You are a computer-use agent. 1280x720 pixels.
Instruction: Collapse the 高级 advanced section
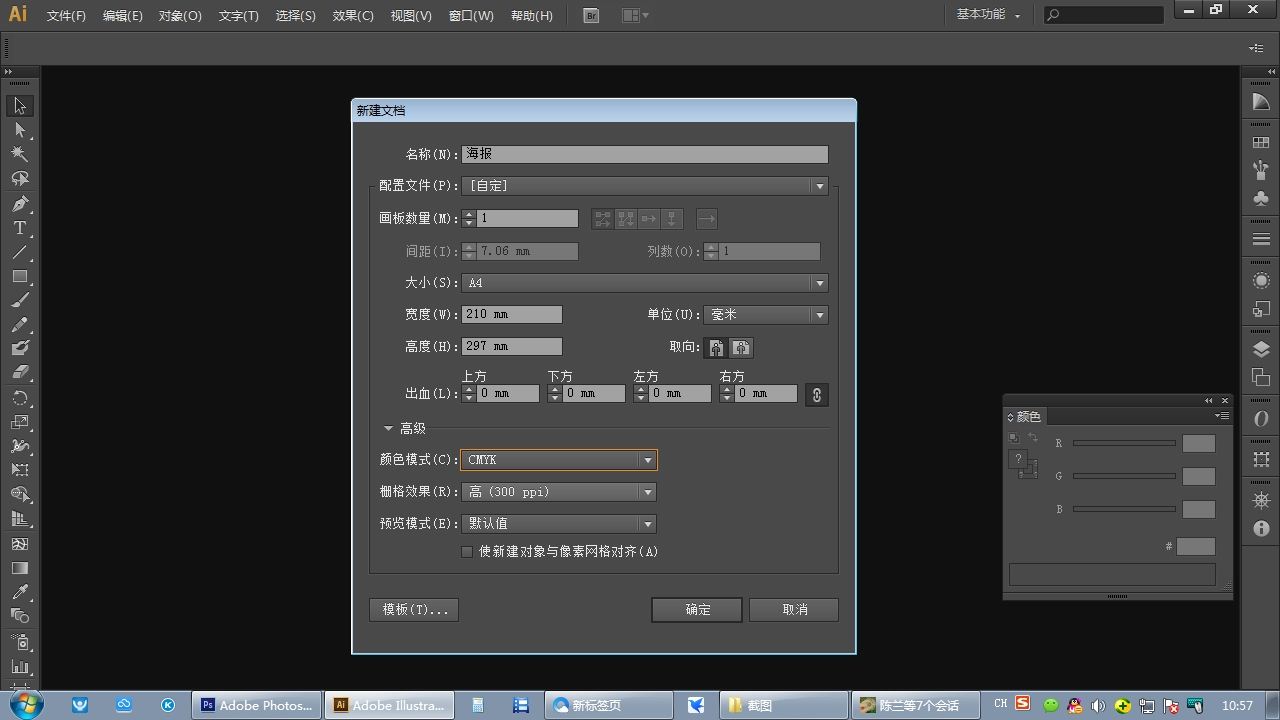pos(388,428)
